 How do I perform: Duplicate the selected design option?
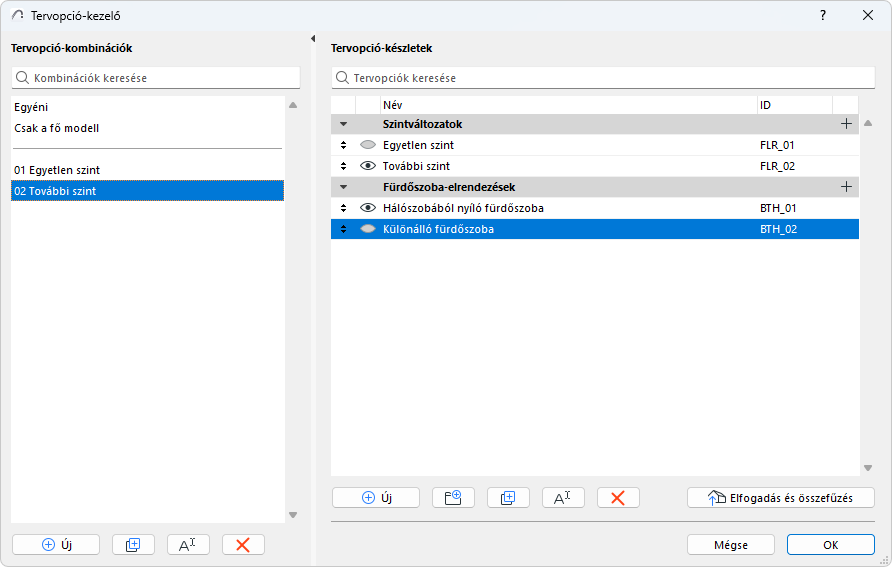coord(508,498)
